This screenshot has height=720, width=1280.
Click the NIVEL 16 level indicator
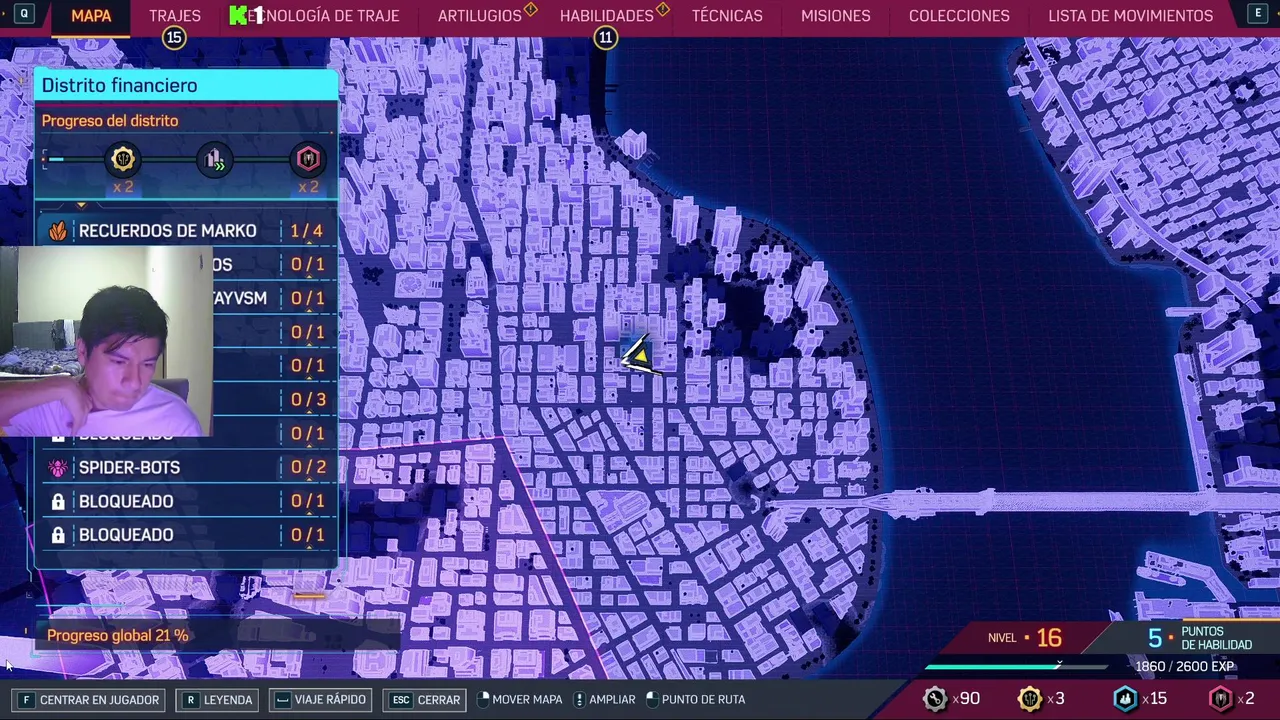(x=1025, y=638)
